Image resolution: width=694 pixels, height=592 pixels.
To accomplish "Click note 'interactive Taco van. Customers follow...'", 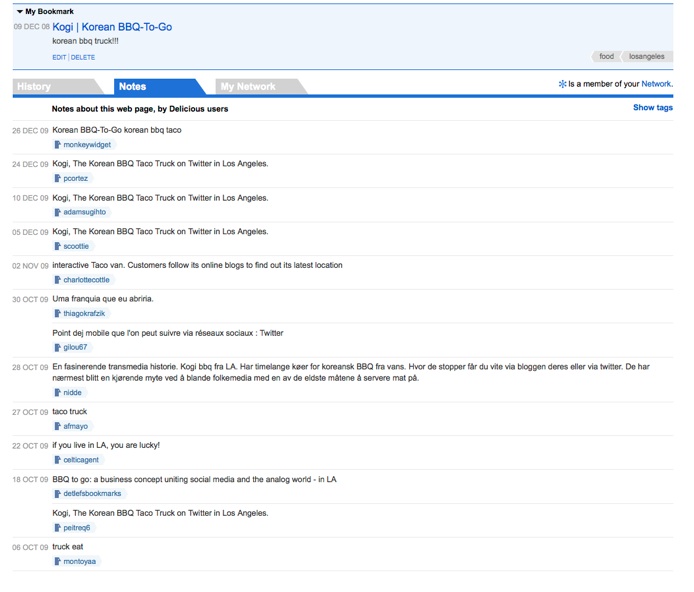I will pyautogui.click(x=197, y=265).
